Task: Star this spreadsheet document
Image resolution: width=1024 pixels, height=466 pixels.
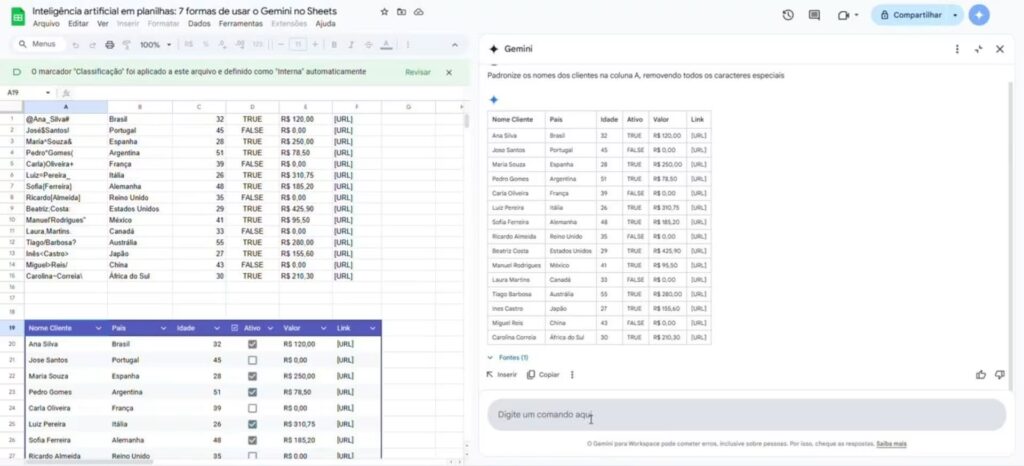Action: [384, 12]
